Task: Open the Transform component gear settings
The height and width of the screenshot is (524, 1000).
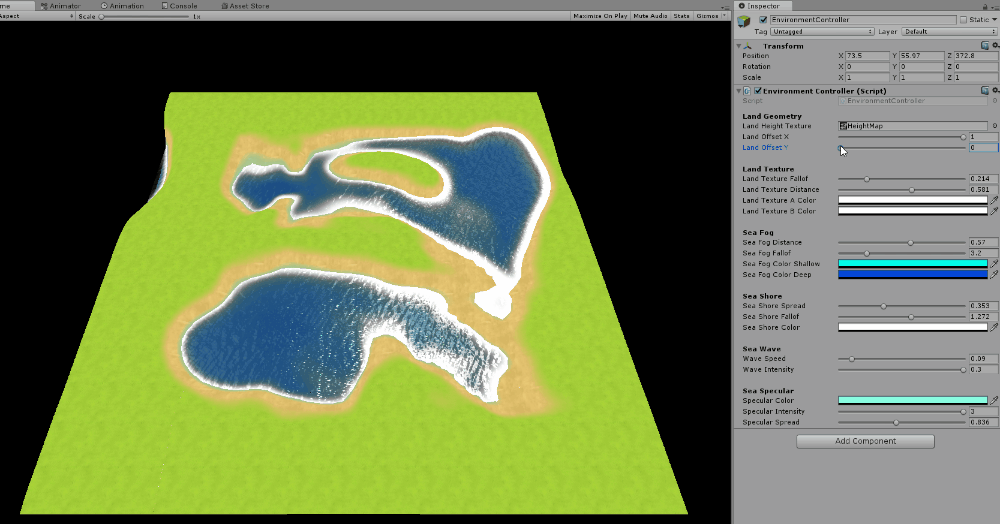Action: (995, 46)
